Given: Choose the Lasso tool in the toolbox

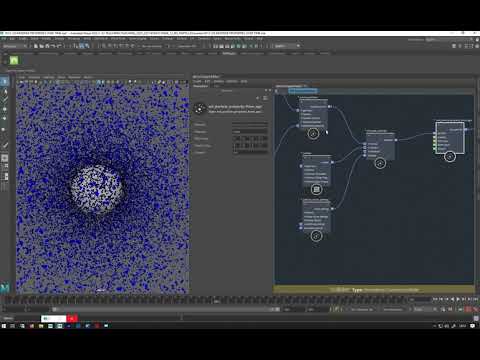Looking at the screenshot, I should point(5,91).
